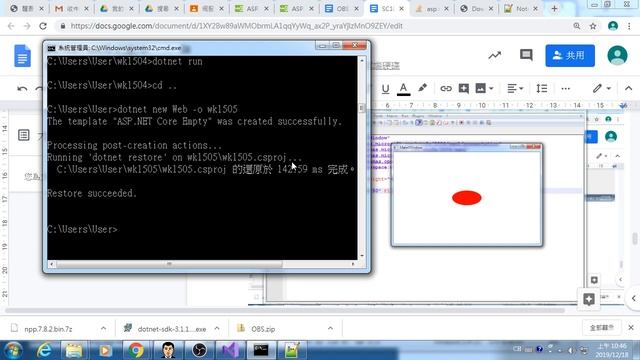Open the Windows Start button

tap(13, 350)
